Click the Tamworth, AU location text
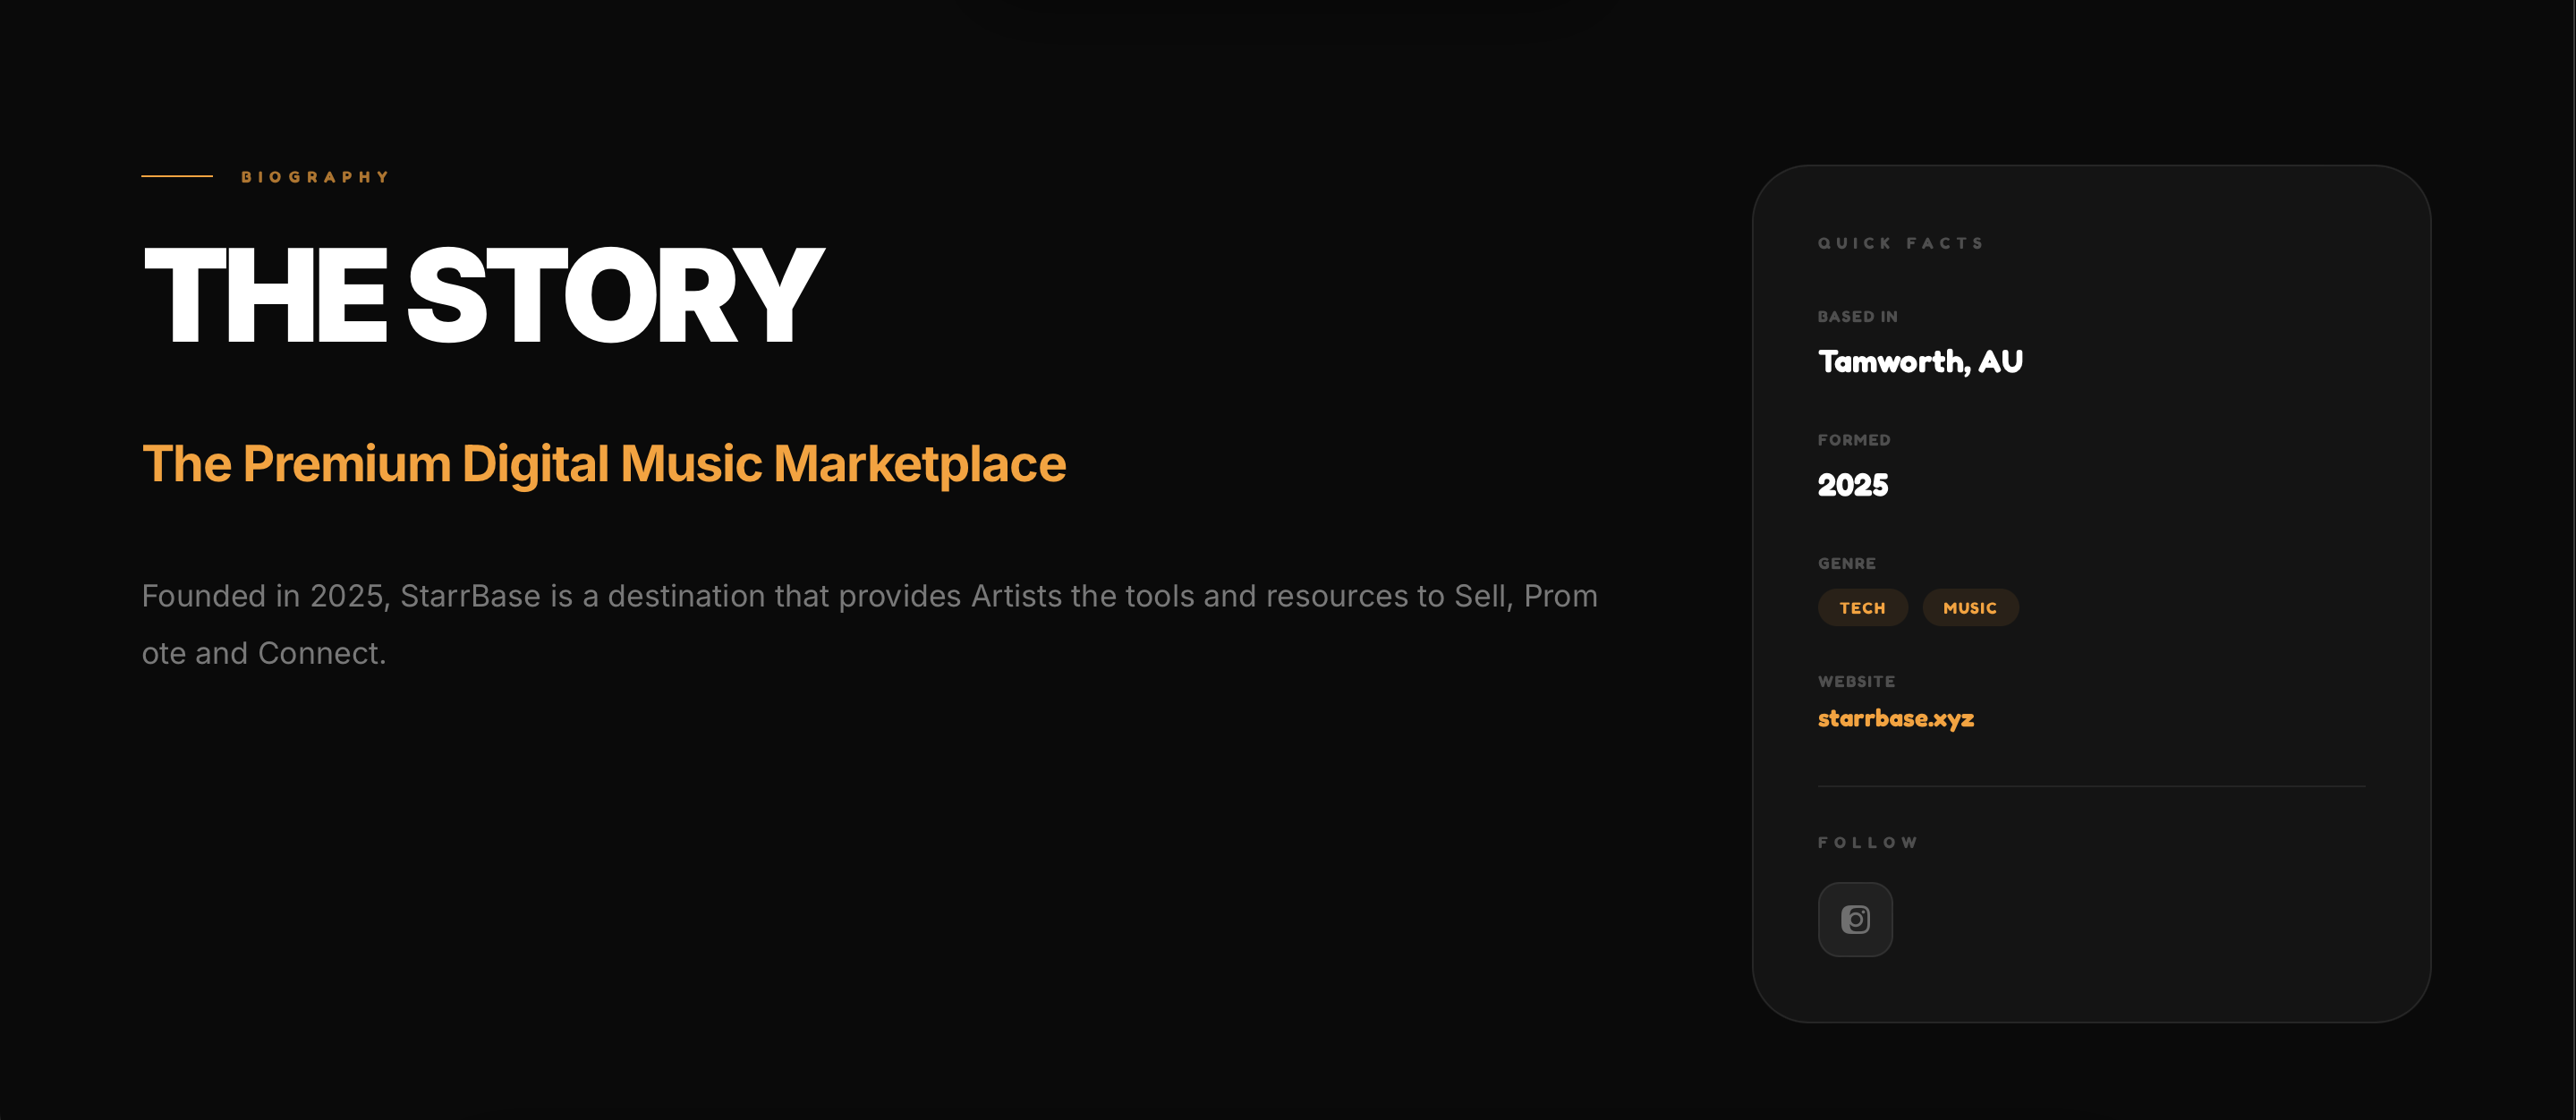2576x1120 pixels. click(1919, 361)
